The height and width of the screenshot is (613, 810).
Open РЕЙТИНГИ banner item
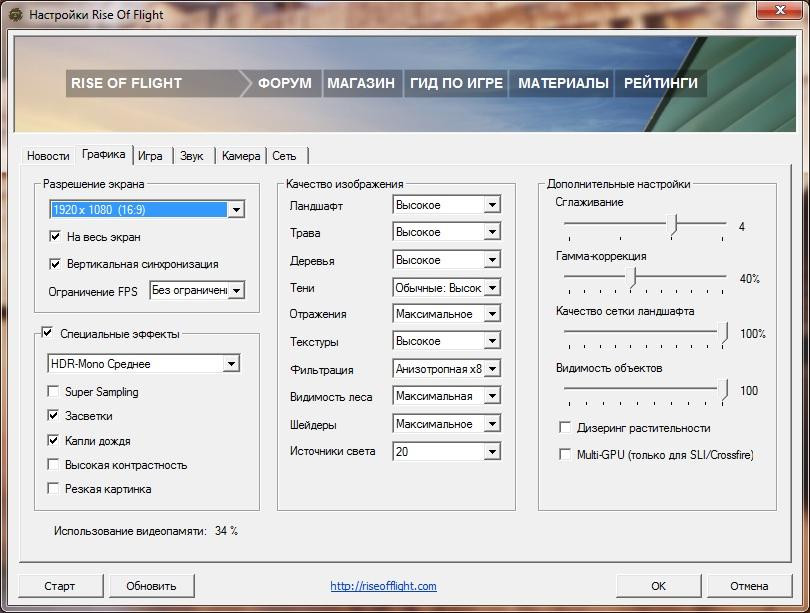click(x=661, y=83)
